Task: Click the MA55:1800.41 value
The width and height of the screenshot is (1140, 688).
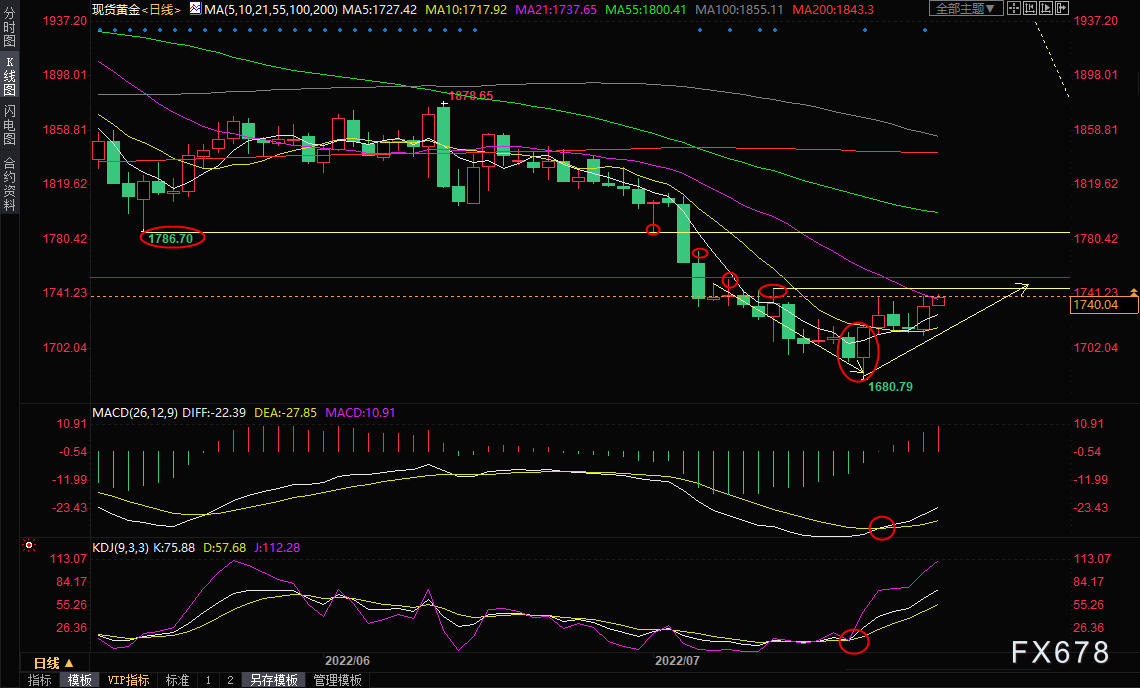Action: click(x=646, y=9)
